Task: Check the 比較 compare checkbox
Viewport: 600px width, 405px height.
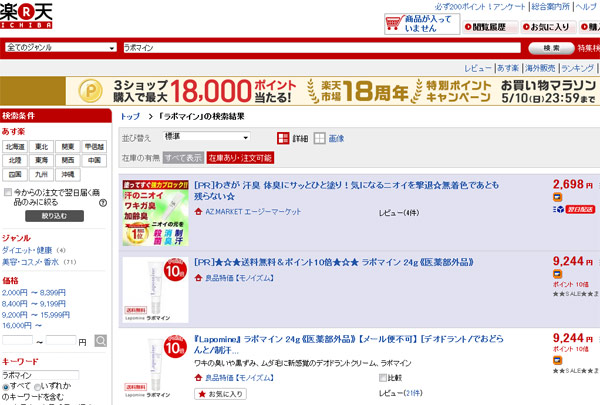Action: pyautogui.click(x=383, y=378)
